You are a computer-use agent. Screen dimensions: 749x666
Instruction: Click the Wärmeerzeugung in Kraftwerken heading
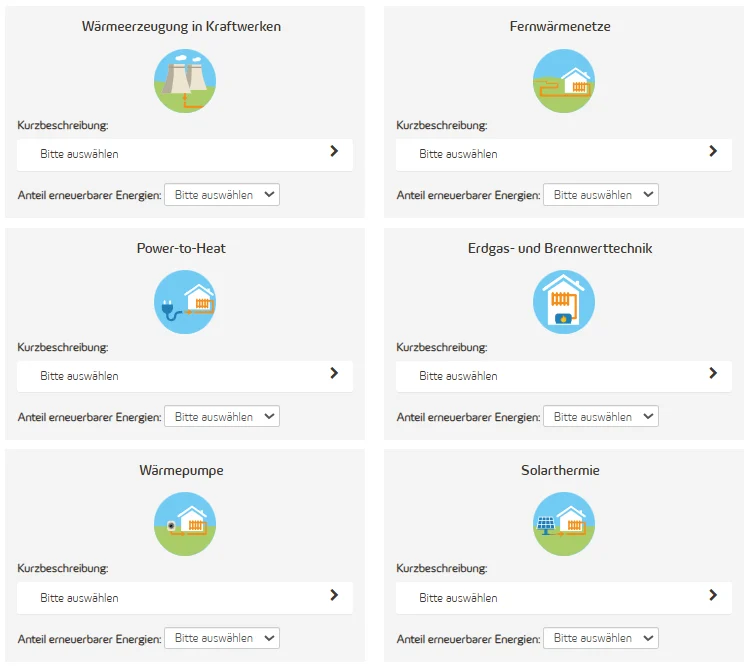click(181, 26)
